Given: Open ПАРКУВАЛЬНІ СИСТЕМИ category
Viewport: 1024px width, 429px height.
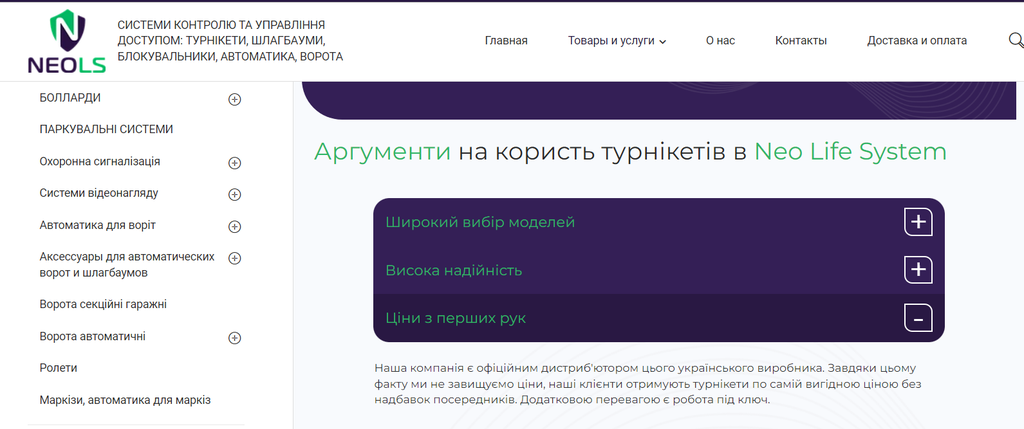Looking at the screenshot, I should pyautogui.click(x=106, y=129).
